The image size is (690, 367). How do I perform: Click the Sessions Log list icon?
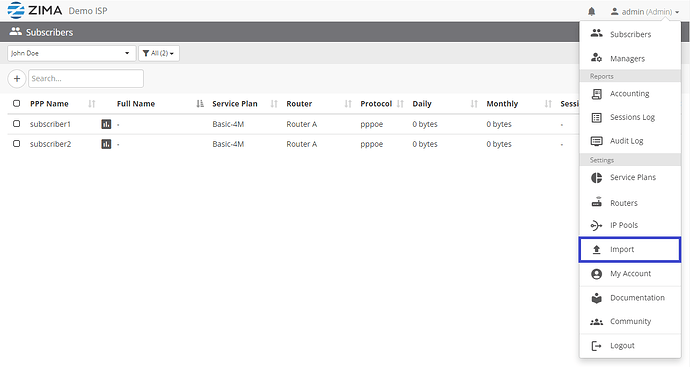click(x=596, y=117)
